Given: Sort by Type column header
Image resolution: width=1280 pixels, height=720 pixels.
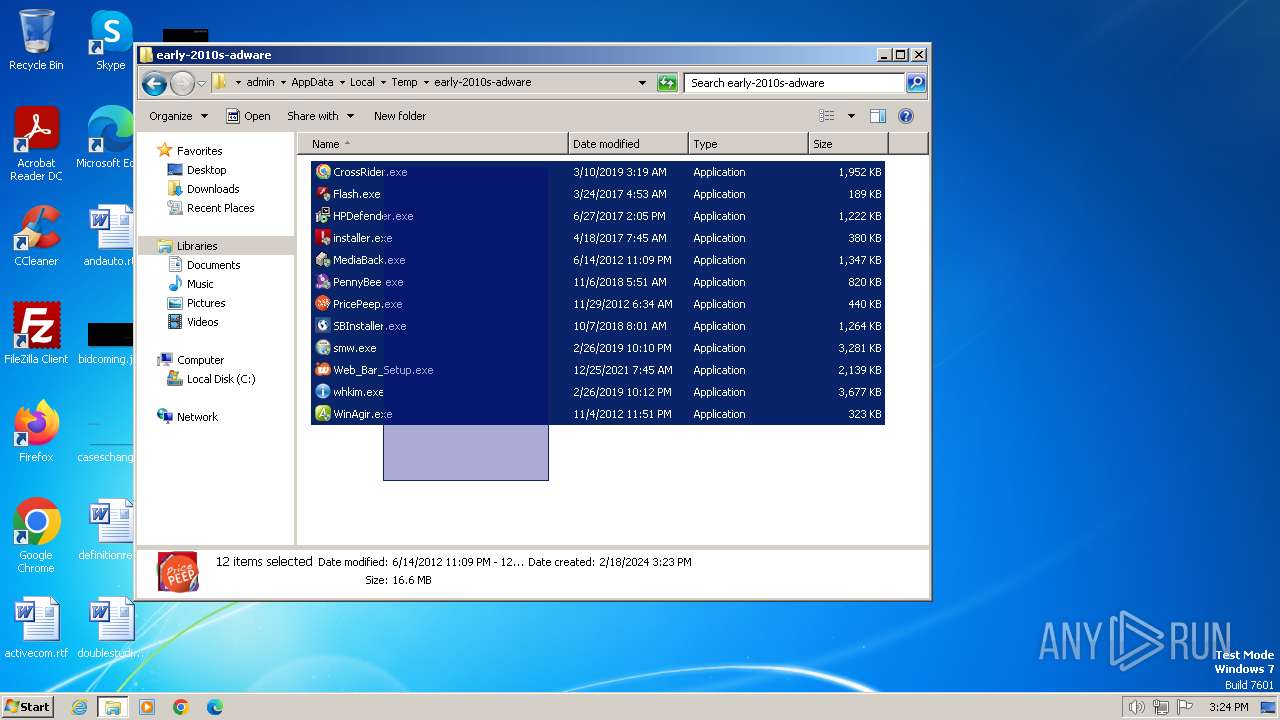Looking at the screenshot, I should click(x=748, y=144).
